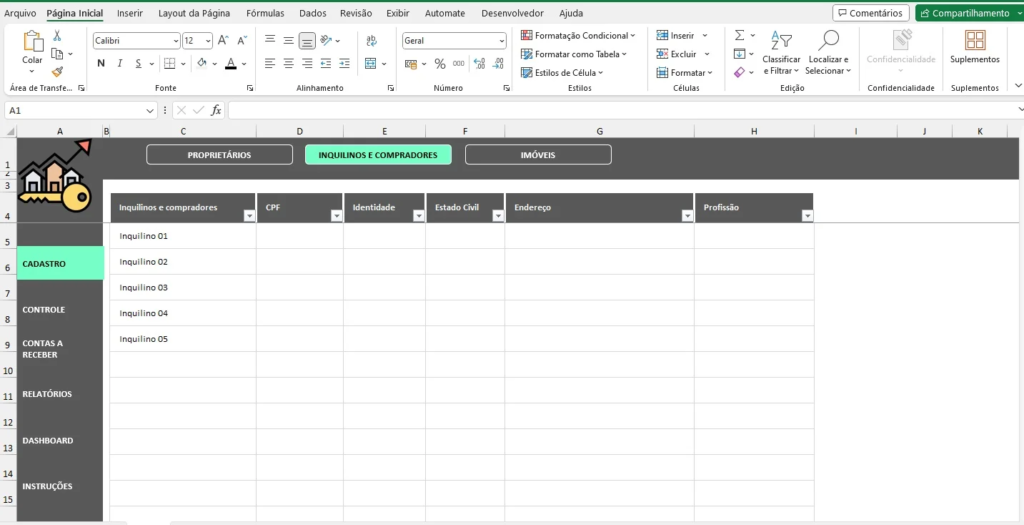Toggle center horizontal text alignment
The image size is (1024, 525).
coord(289,63)
